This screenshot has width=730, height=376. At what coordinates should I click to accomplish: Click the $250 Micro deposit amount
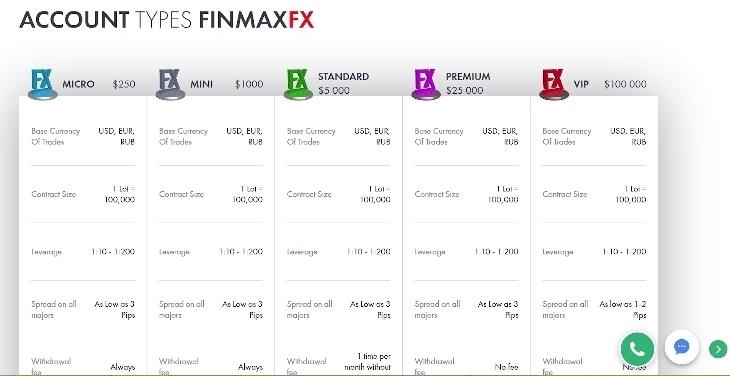124,84
